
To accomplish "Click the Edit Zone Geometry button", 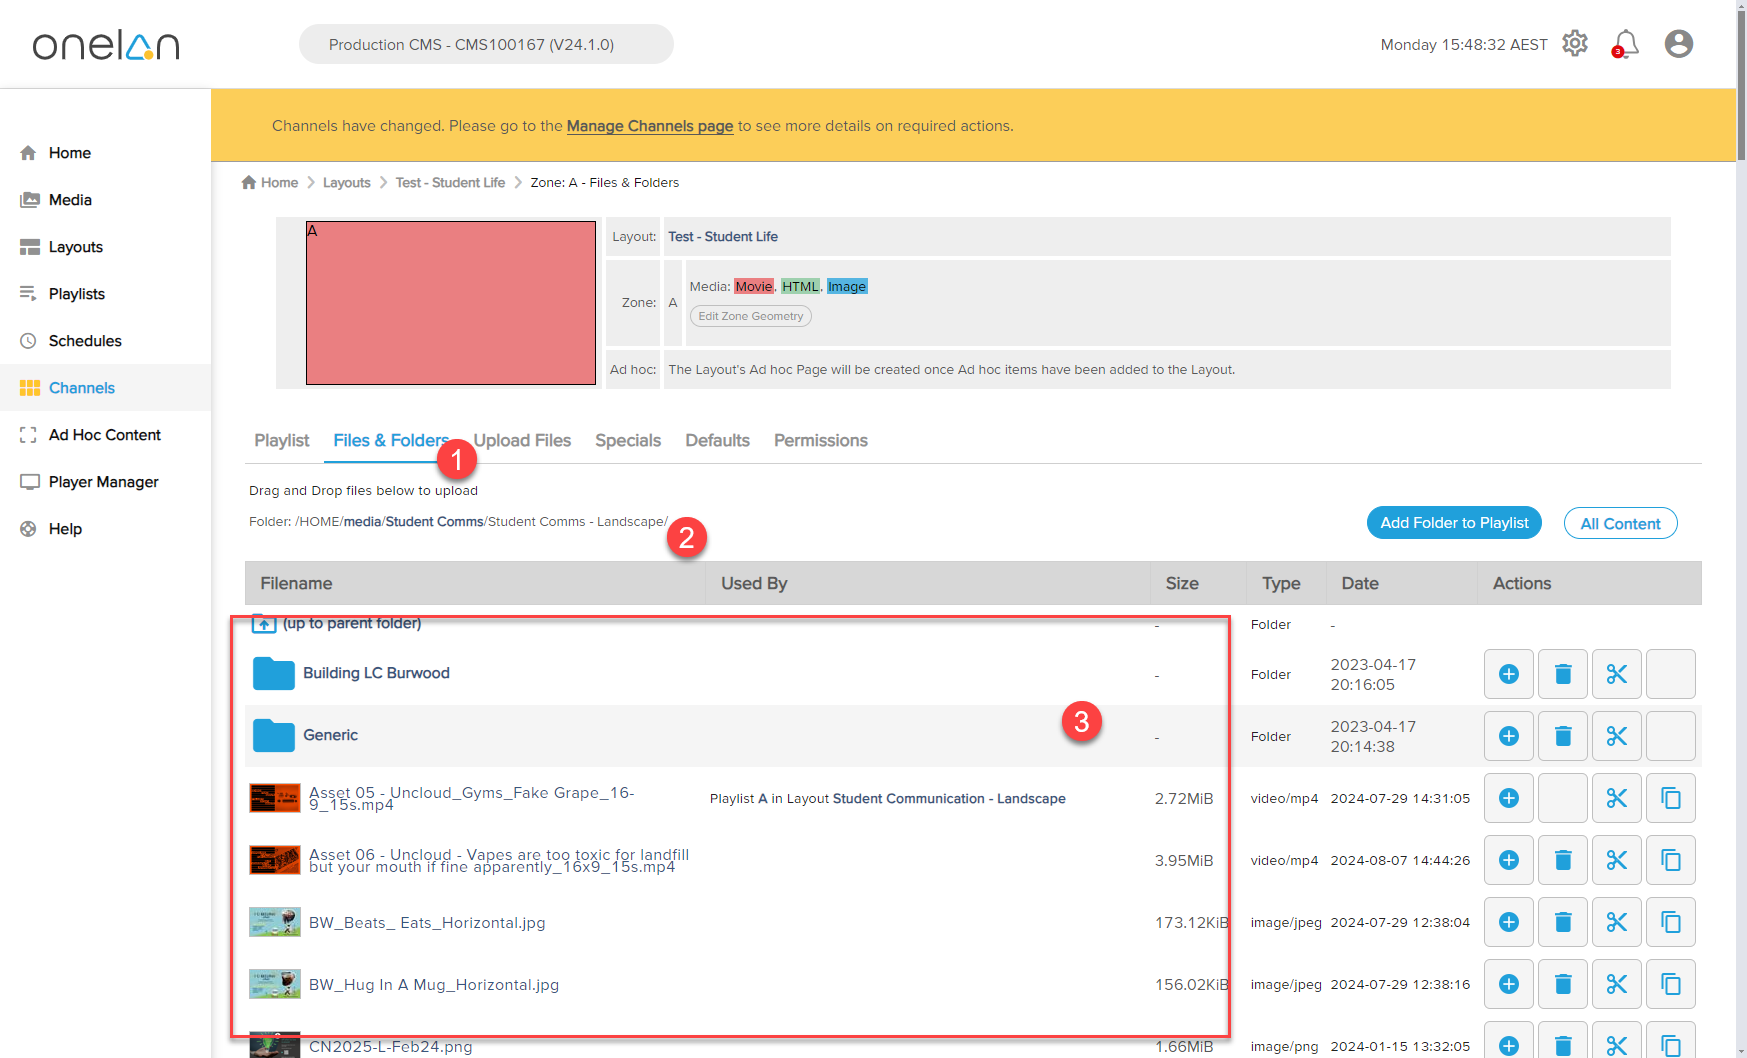I will [x=750, y=316].
